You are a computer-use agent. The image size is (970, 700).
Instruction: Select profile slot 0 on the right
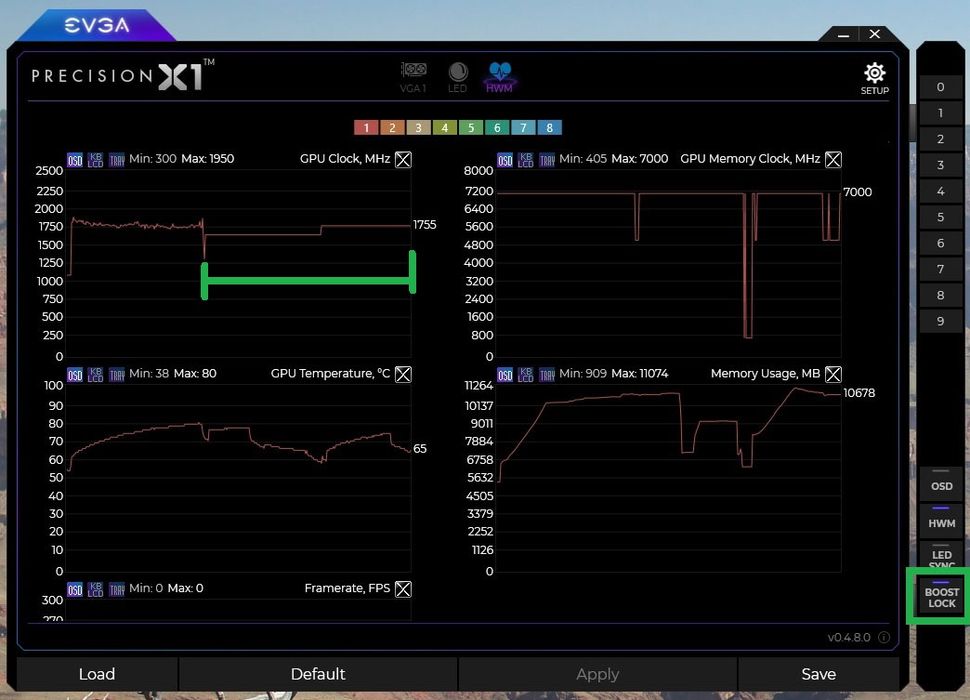[x=939, y=87]
